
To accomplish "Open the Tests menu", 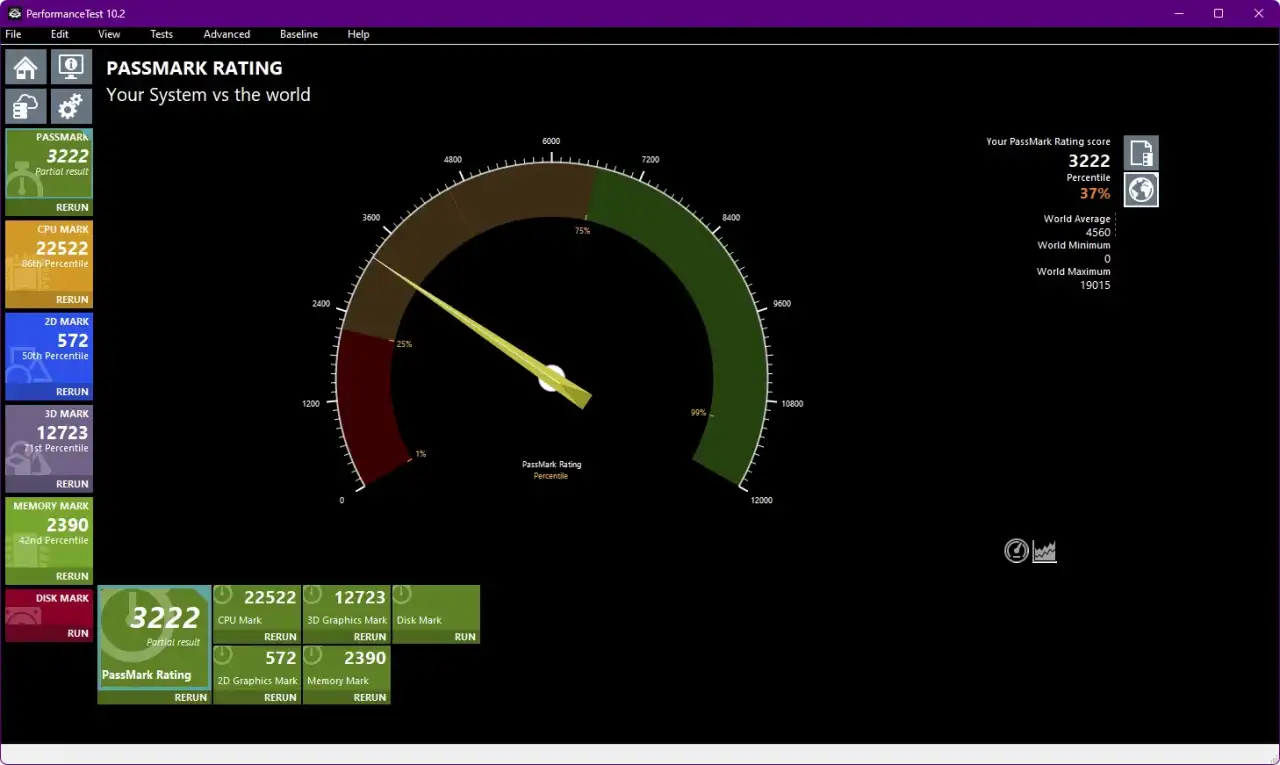I will click(x=161, y=34).
